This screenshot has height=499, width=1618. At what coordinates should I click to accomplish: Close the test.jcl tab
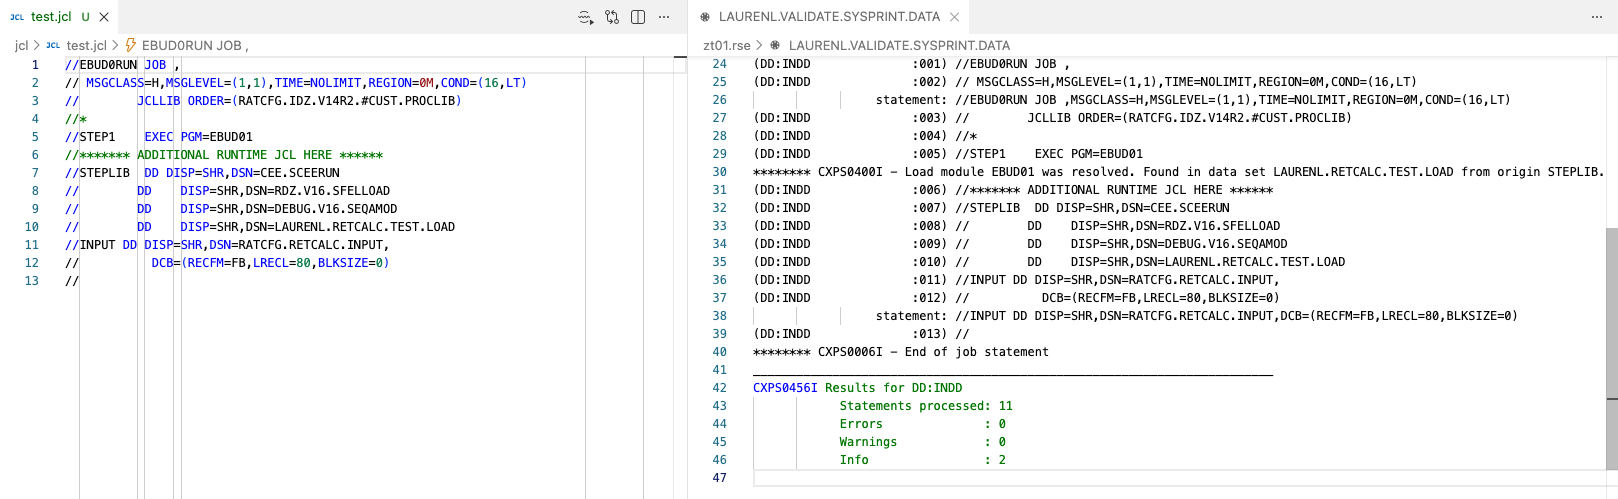point(104,17)
